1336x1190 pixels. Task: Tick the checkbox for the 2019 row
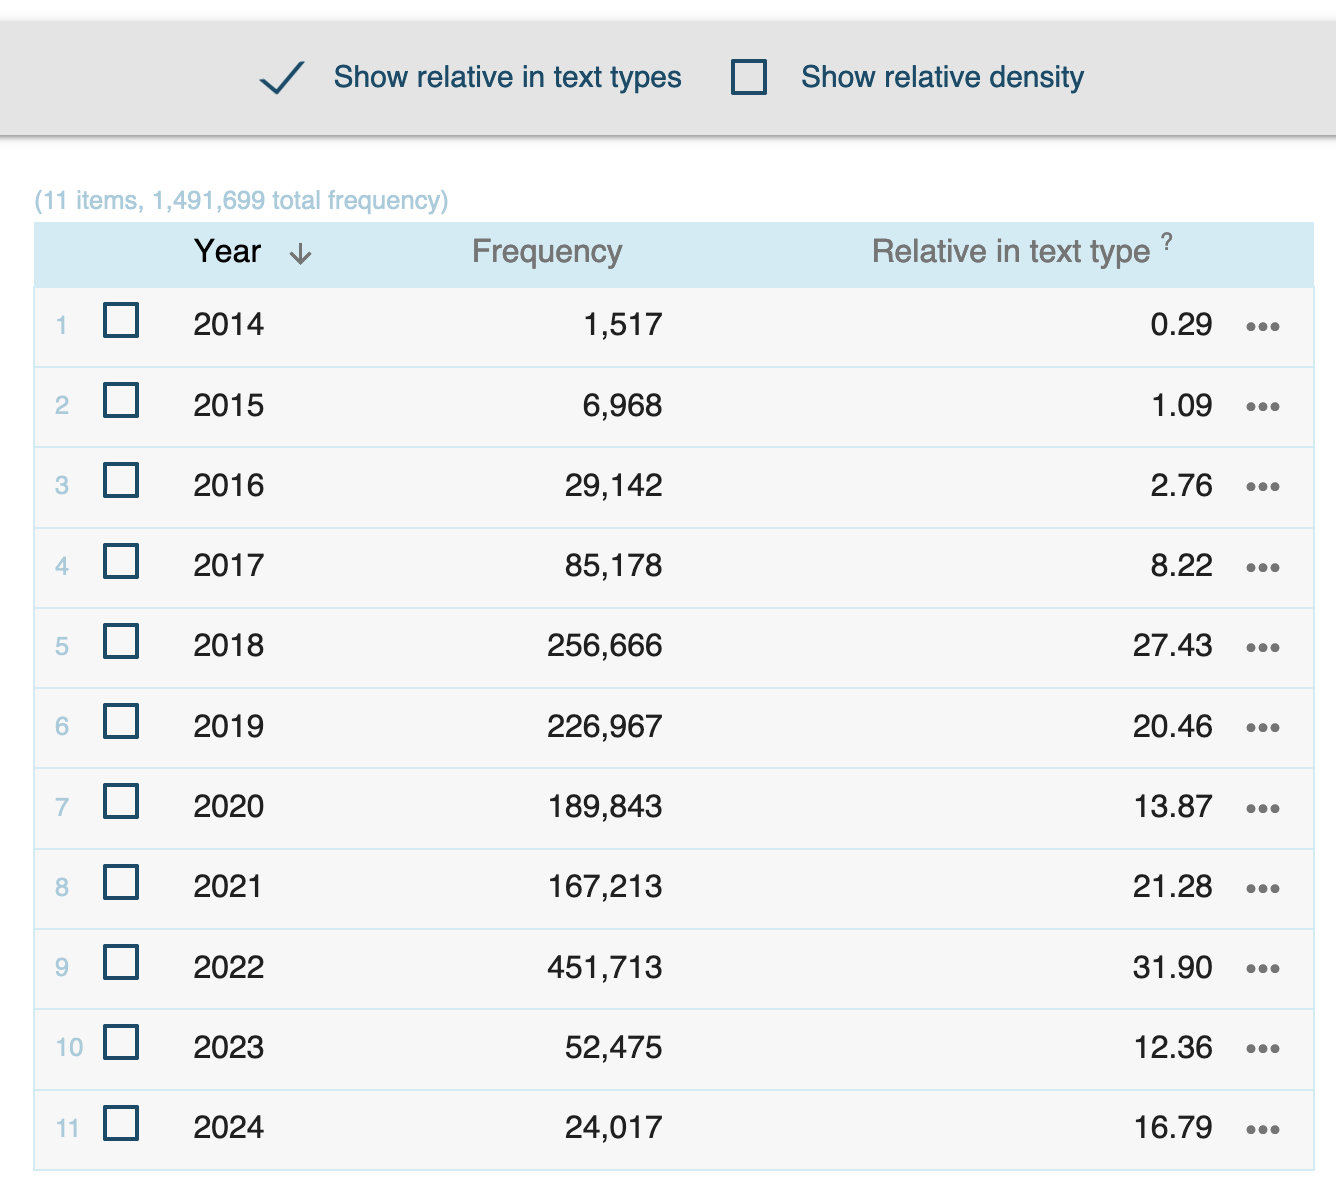click(121, 722)
